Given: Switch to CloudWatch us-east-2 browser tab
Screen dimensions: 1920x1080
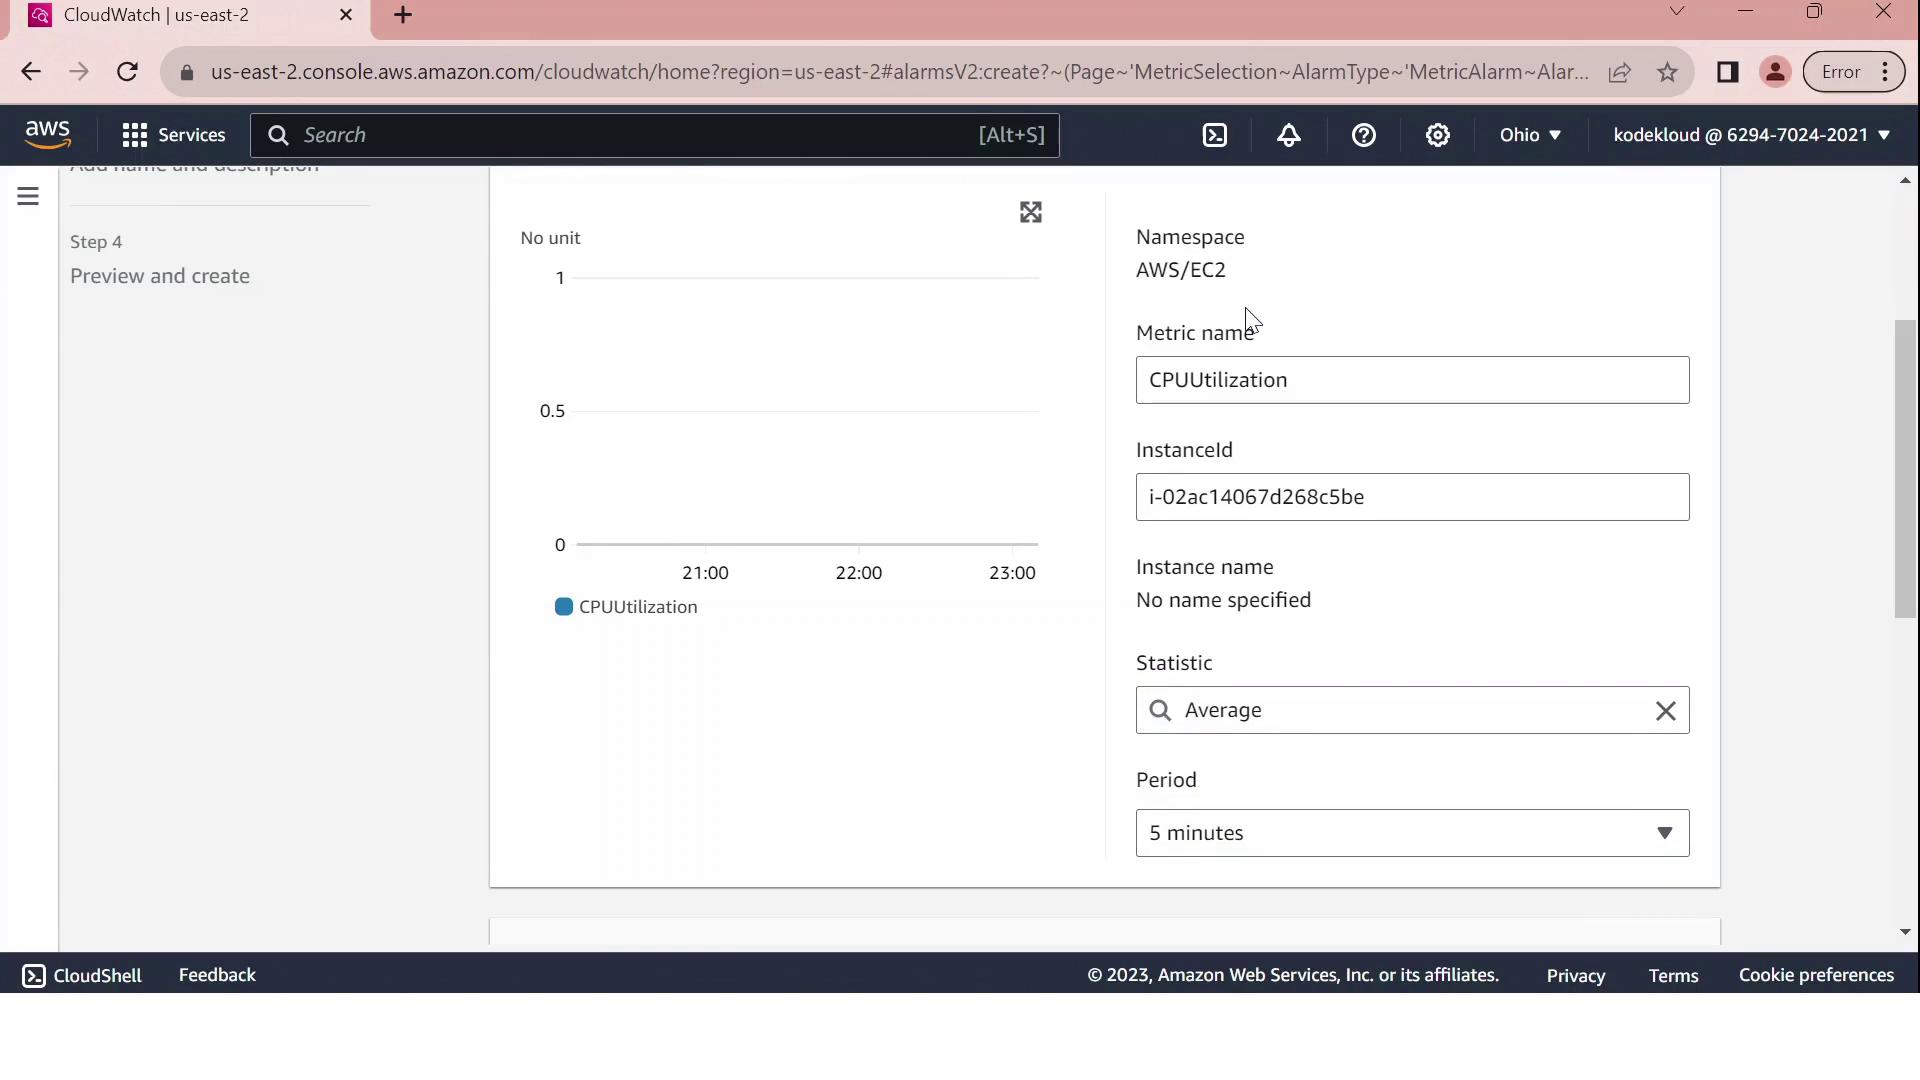Looking at the screenshot, I should coord(156,15).
